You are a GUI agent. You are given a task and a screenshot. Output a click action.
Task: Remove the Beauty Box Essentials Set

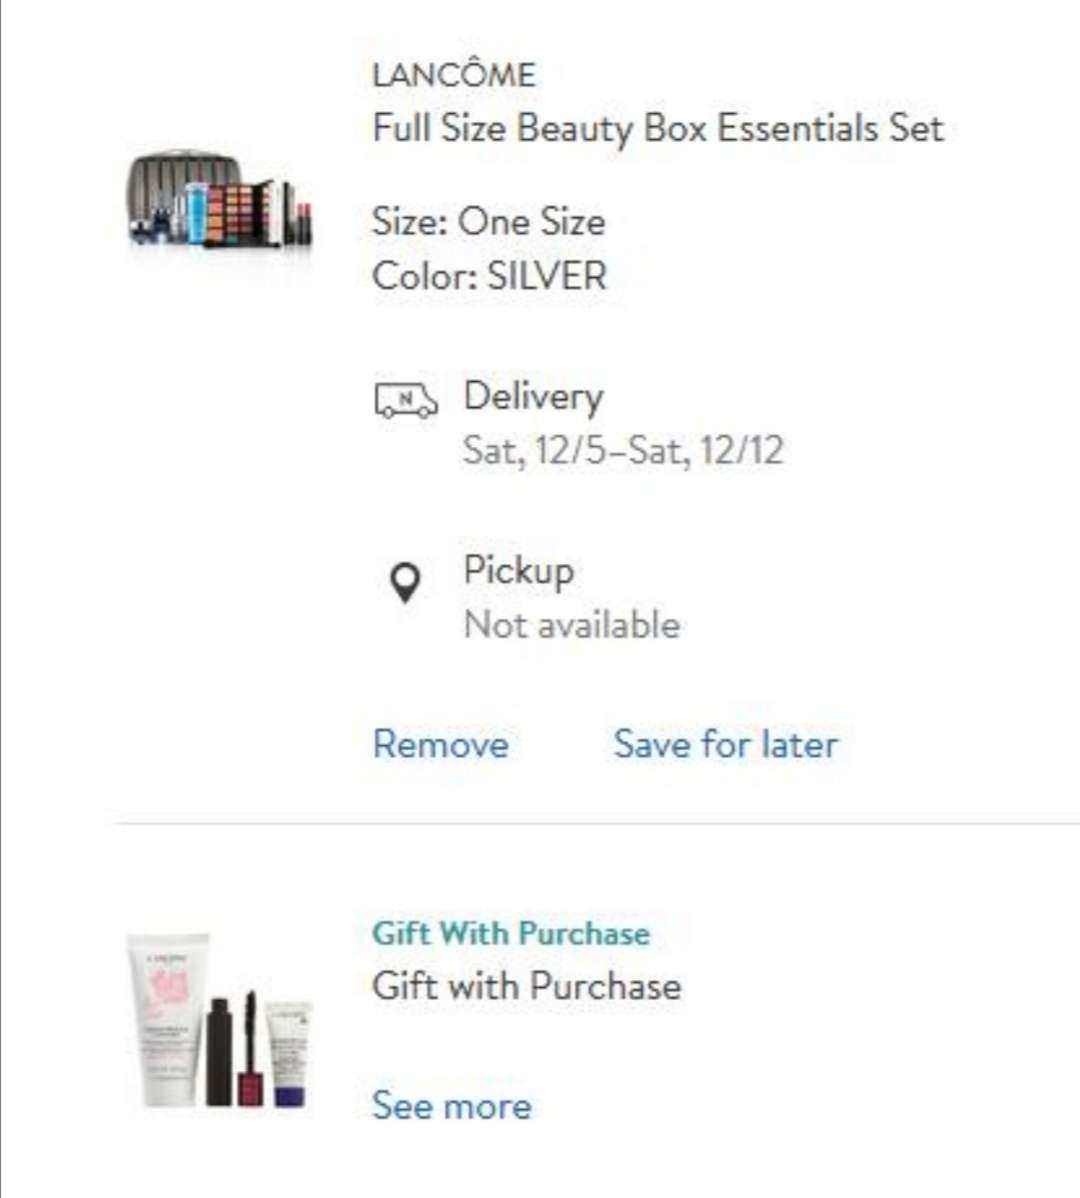(x=441, y=745)
